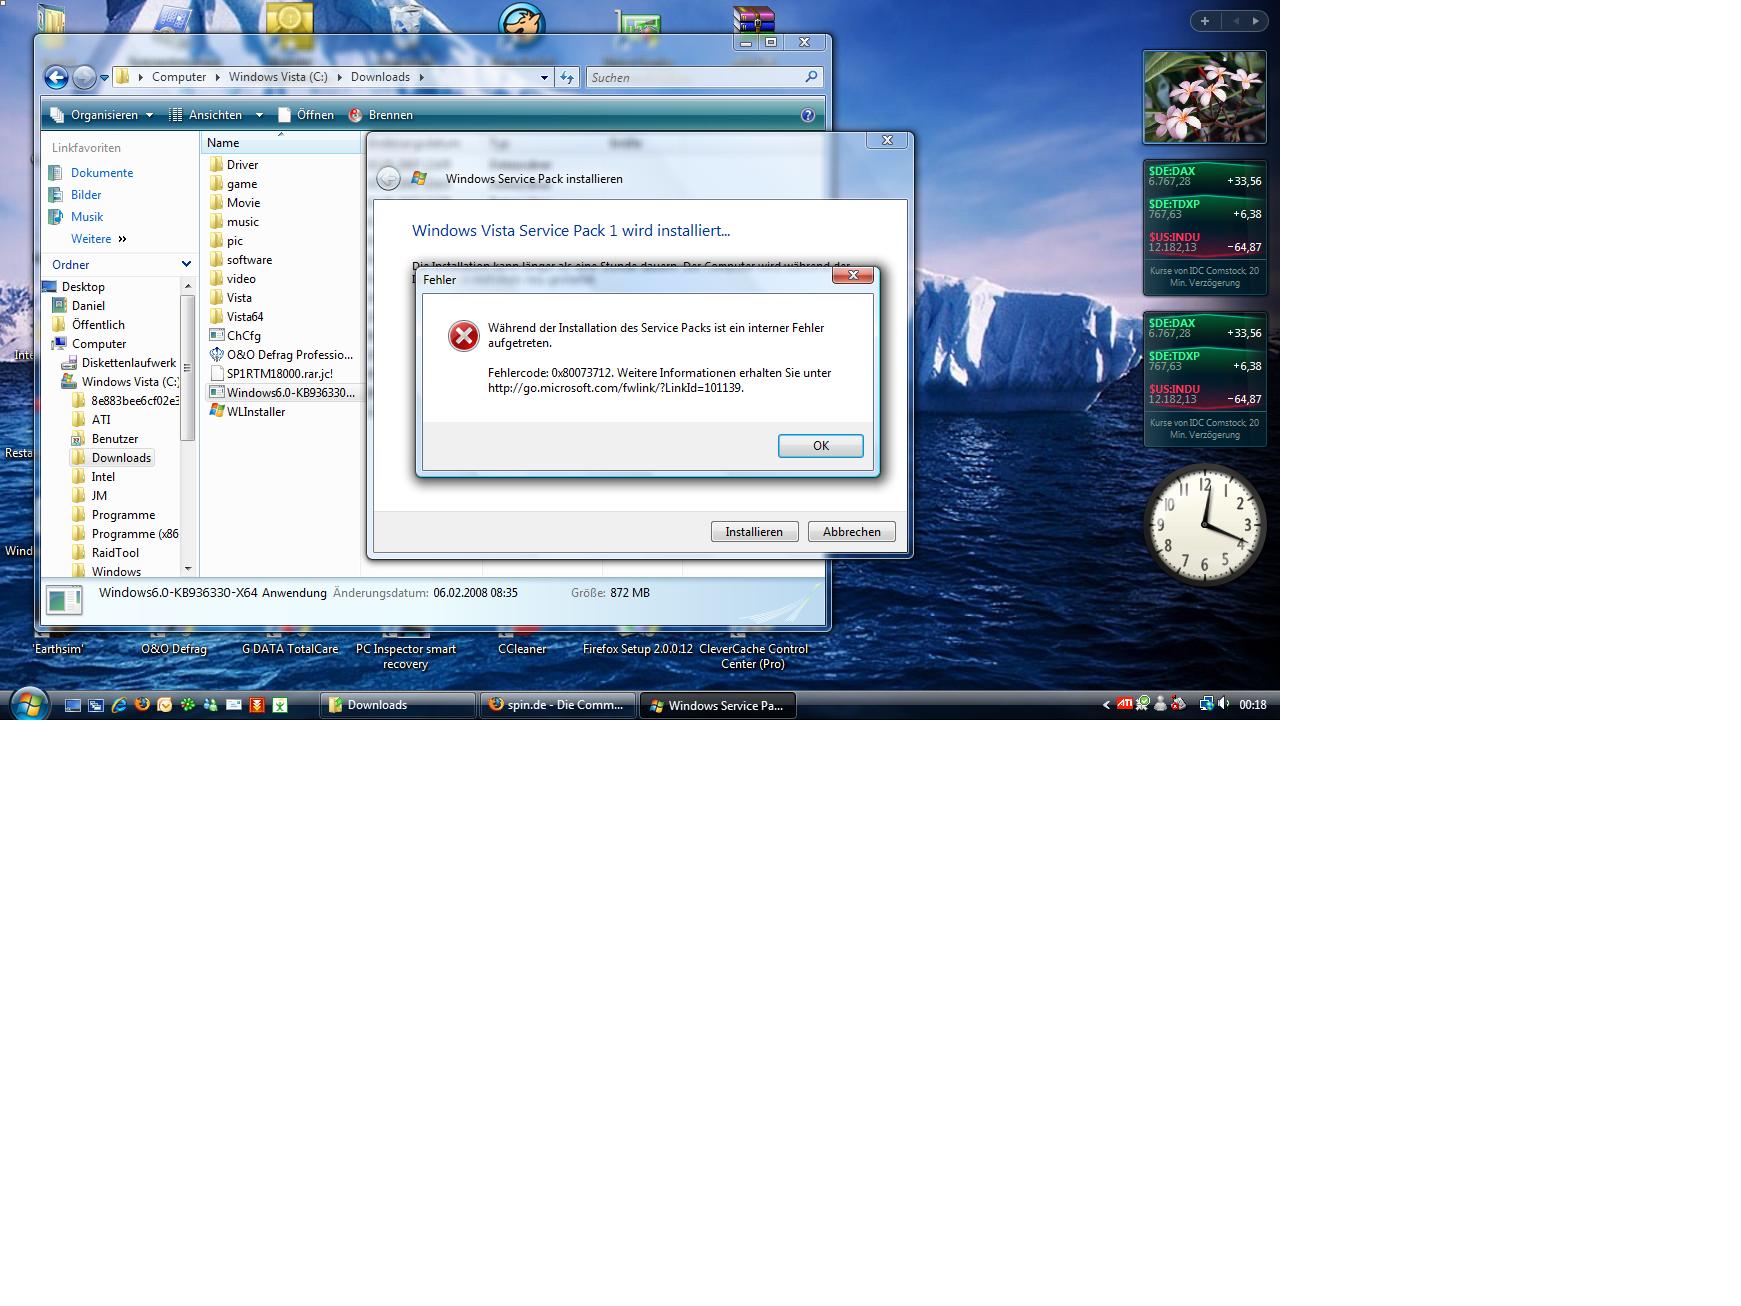Viewport: 1741px width, 1306px height.
Task: Open the Windows Start orb
Action: (x=29, y=704)
